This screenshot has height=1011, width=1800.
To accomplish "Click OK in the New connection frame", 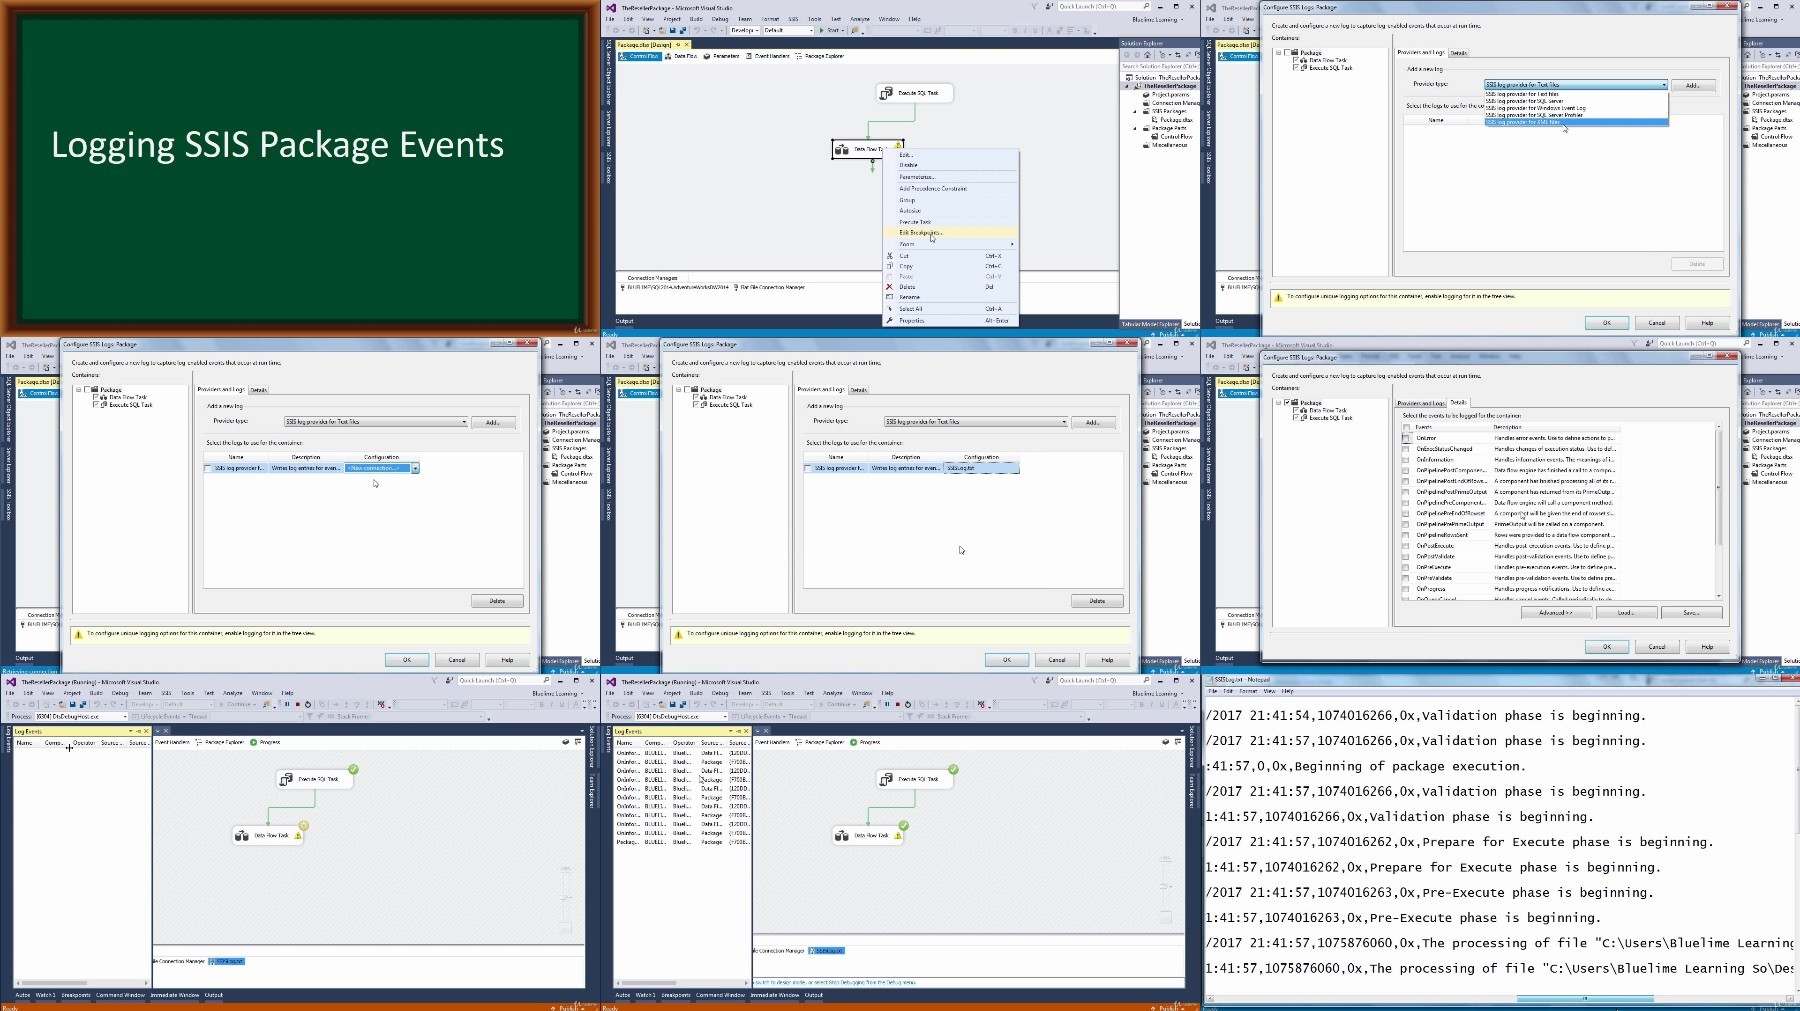I will pos(407,660).
